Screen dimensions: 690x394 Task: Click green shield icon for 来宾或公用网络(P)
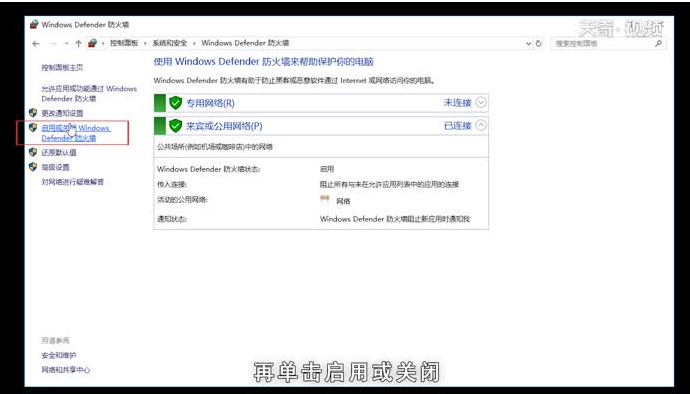click(175, 126)
